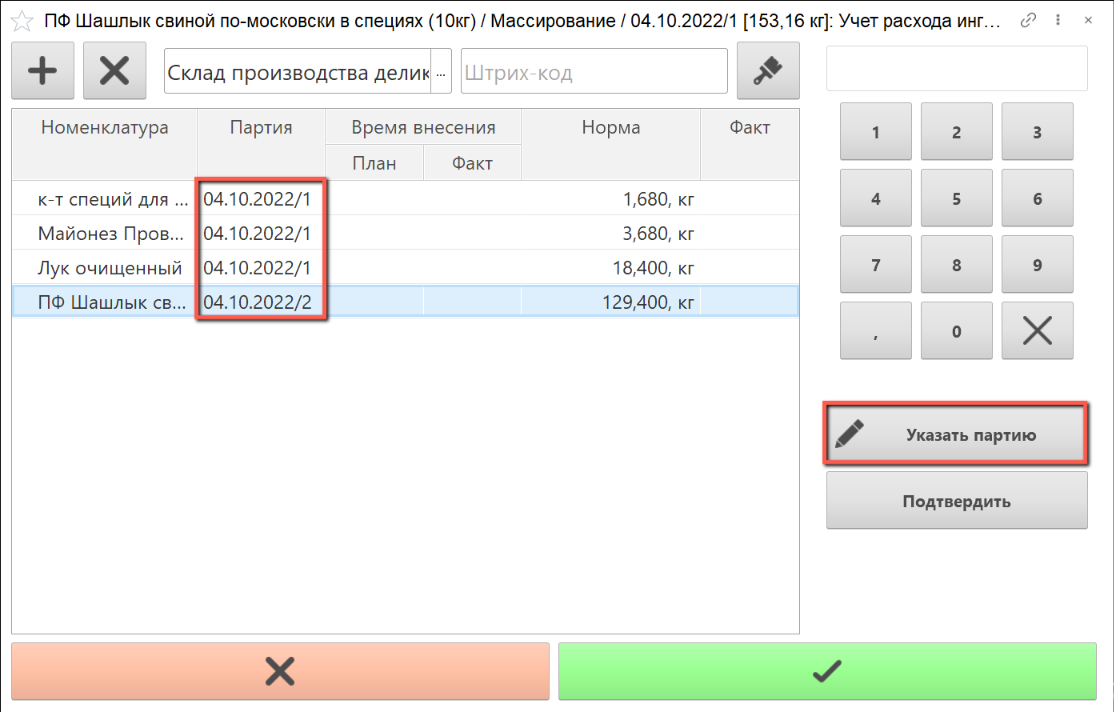
Task: Click the brush clear icon button
Action: pyautogui.click(x=767, y=71)
